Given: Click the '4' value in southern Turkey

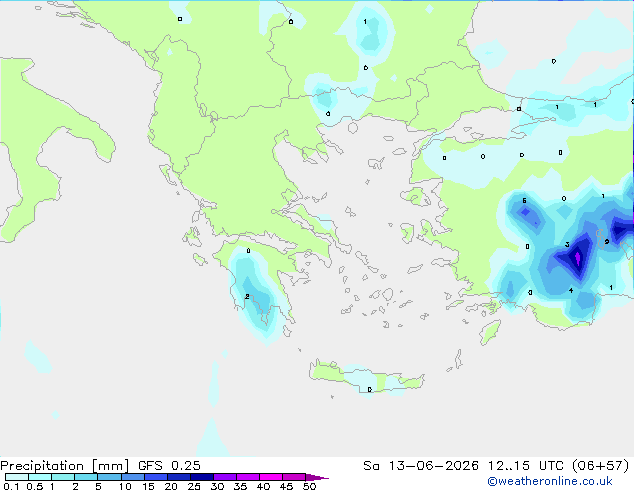Looking at the screenshot, I should tap(571, 290).
